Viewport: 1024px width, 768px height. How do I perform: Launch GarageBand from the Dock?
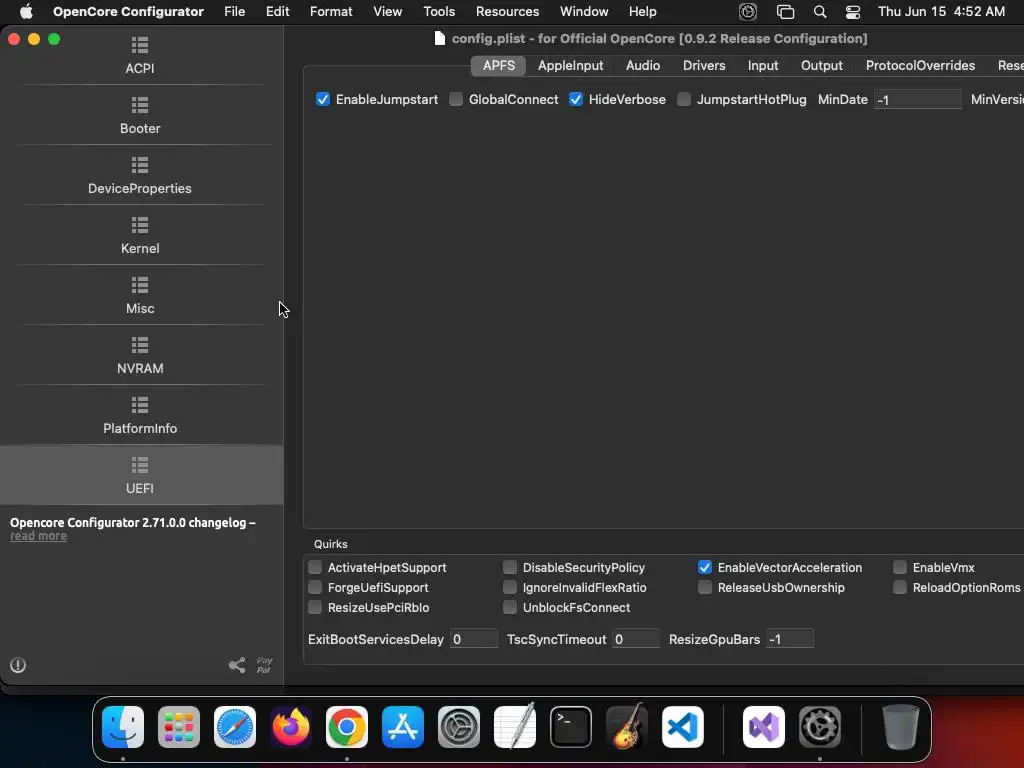[627, 727]
